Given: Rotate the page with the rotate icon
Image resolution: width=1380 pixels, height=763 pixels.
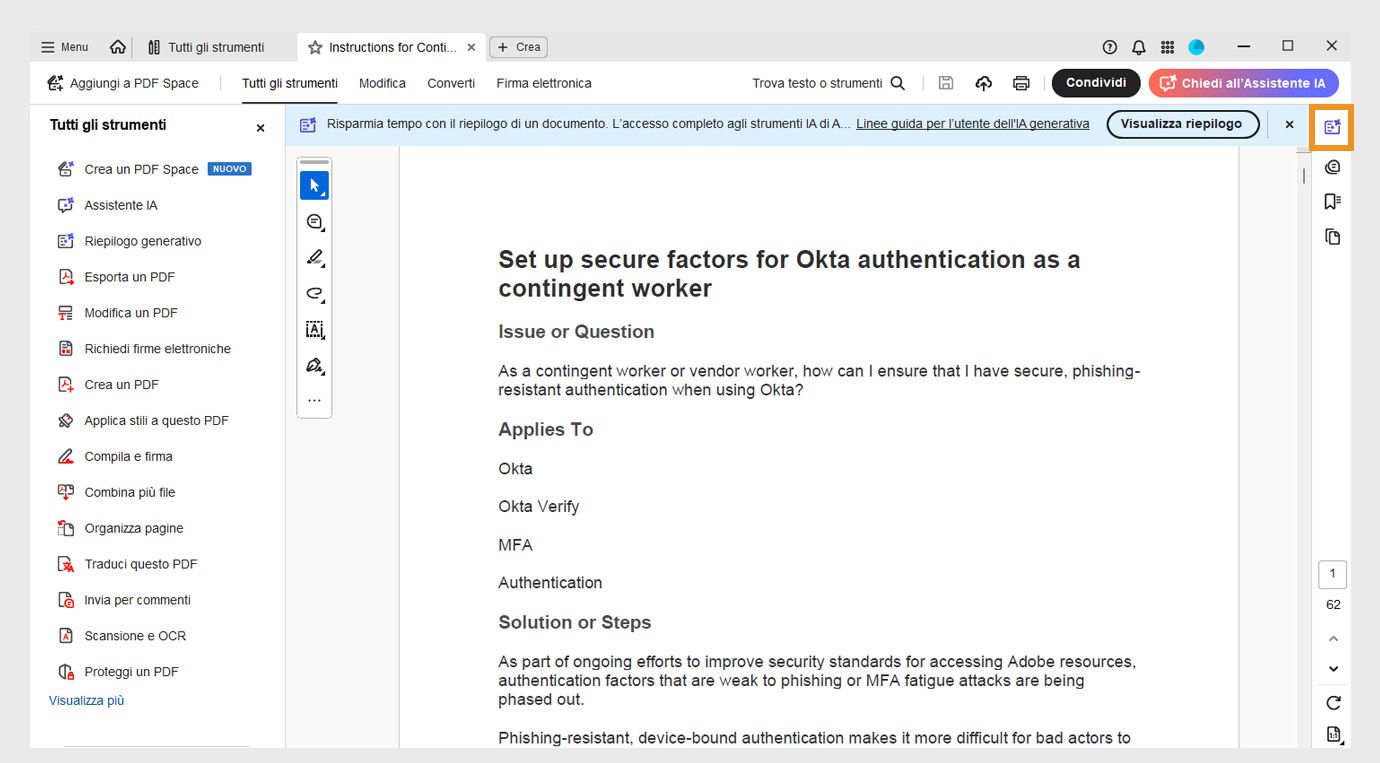Looking at the screenshot, I should (1332, 702).
